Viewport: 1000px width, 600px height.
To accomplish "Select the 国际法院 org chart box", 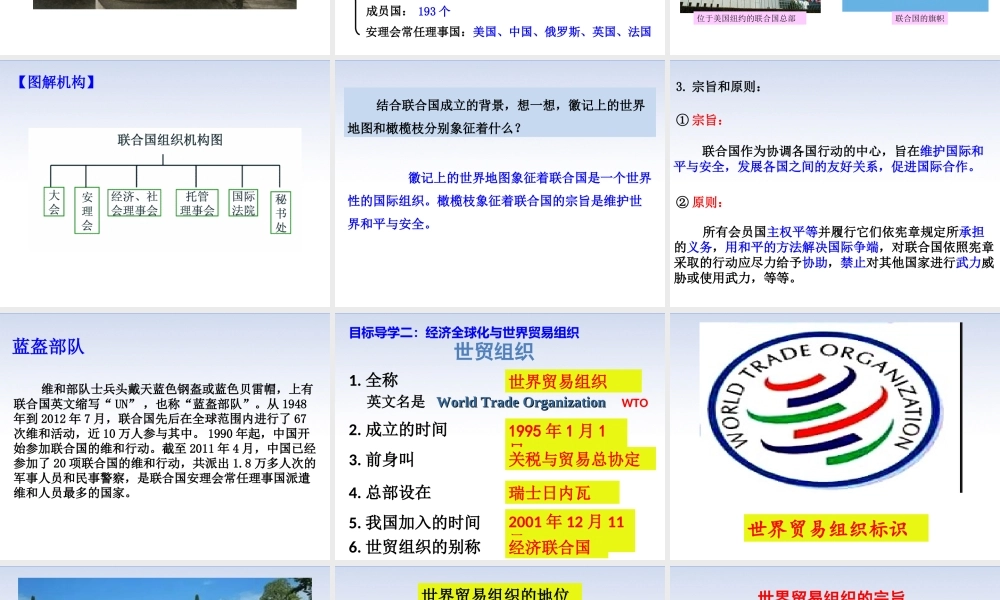I will (243, 203).
